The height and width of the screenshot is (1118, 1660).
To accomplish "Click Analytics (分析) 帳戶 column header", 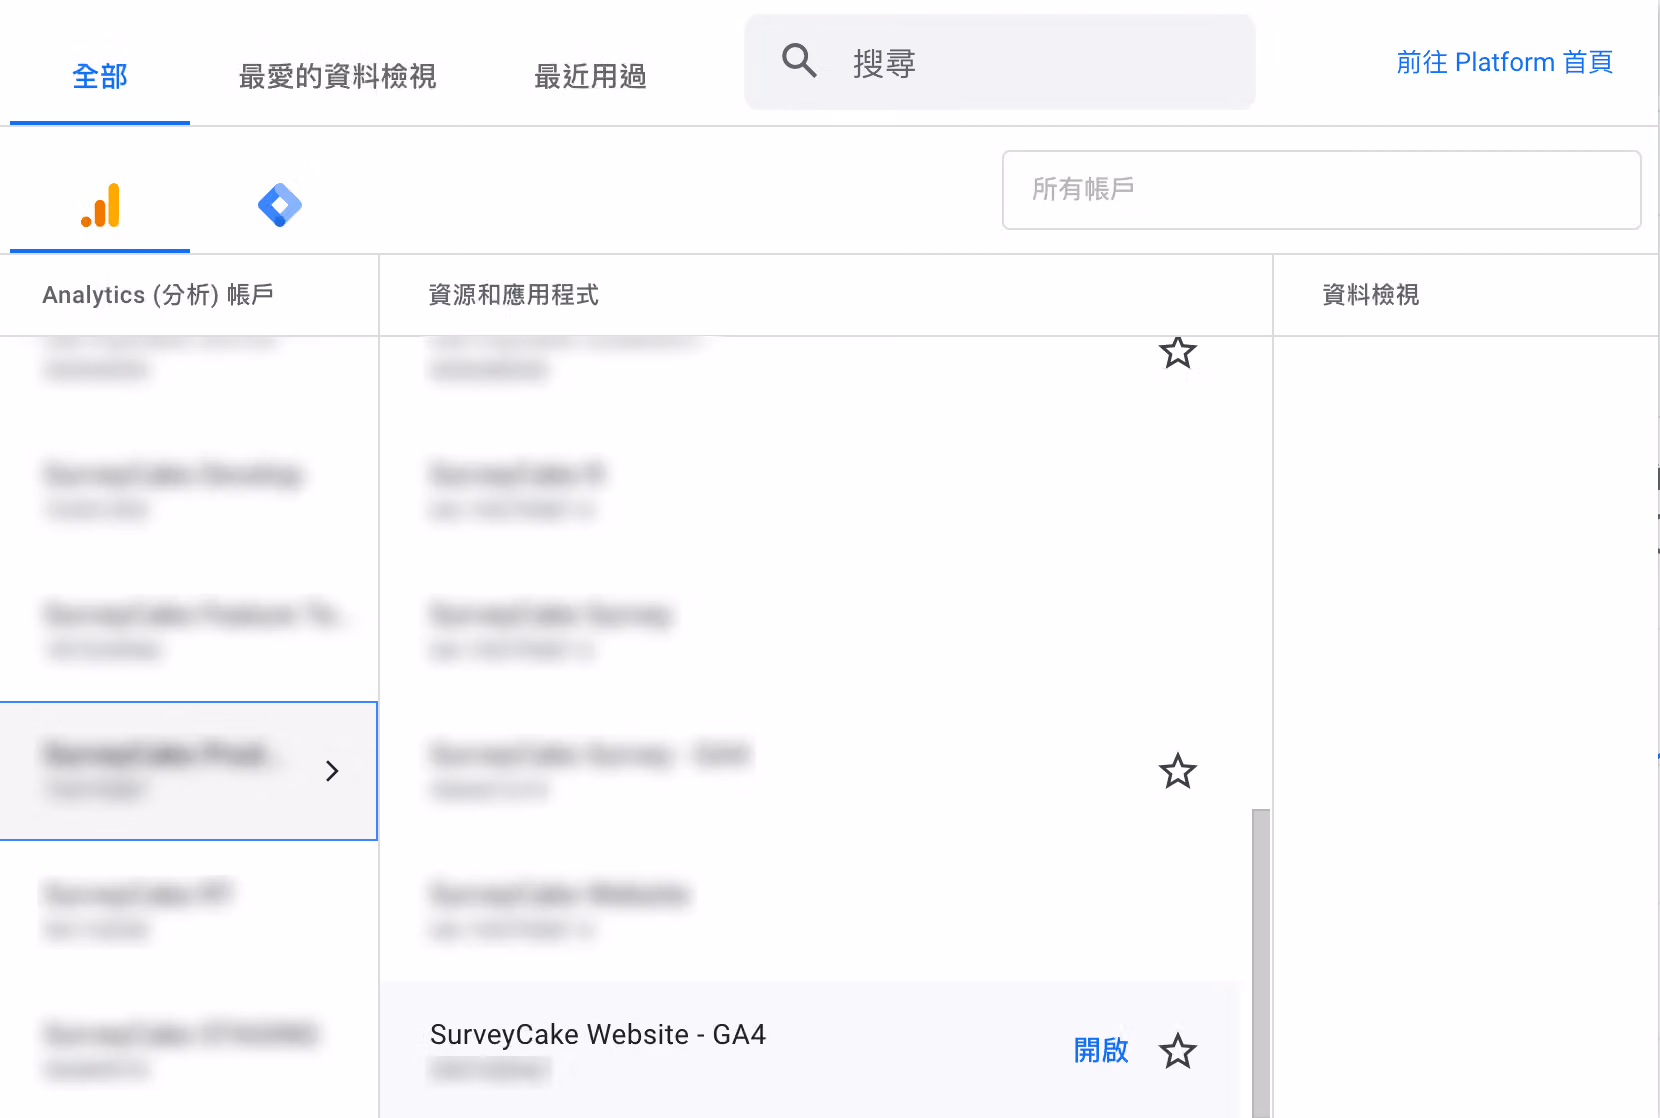I will (158, 295).
